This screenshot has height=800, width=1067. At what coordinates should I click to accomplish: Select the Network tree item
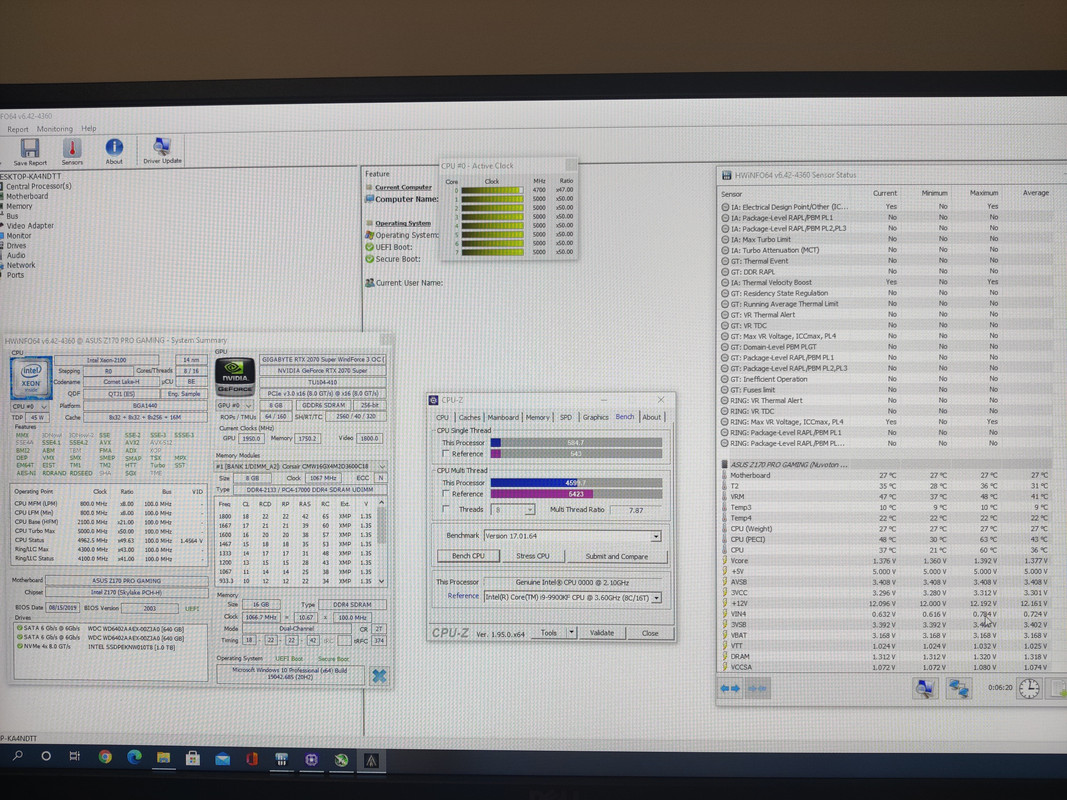pos(21,265)
